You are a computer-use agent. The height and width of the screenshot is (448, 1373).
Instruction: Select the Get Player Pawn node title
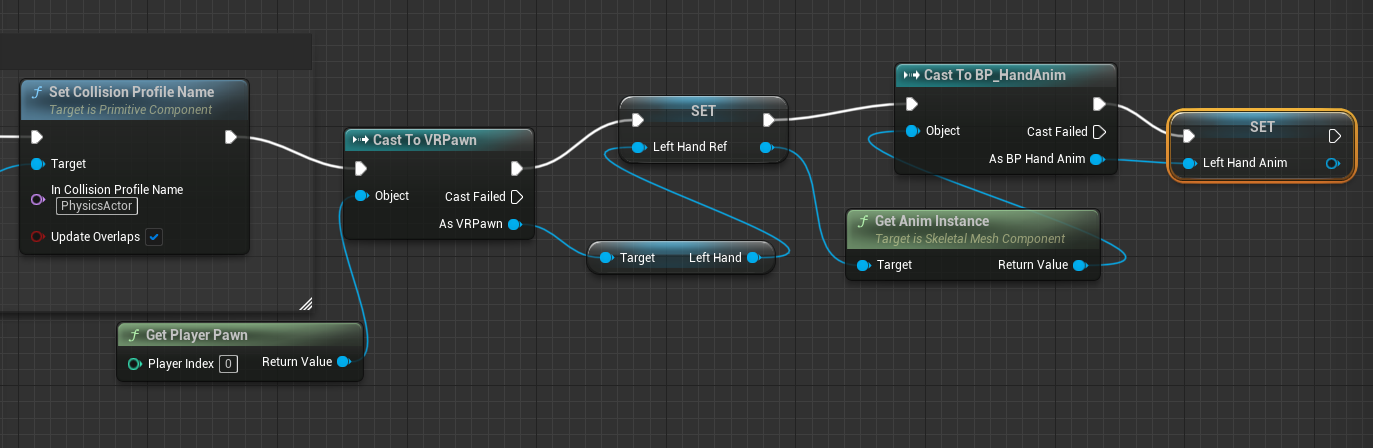click(196, 335)
